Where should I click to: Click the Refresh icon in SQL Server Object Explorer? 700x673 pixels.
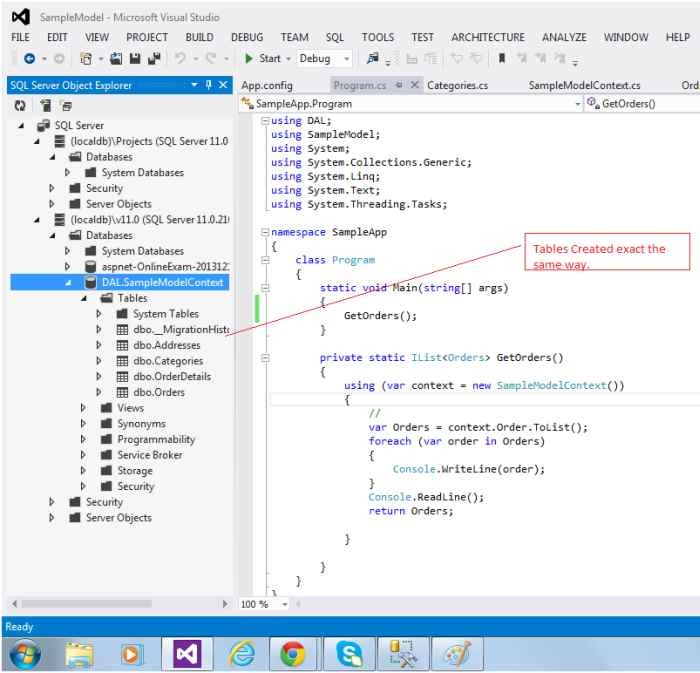tap(19, 105)
